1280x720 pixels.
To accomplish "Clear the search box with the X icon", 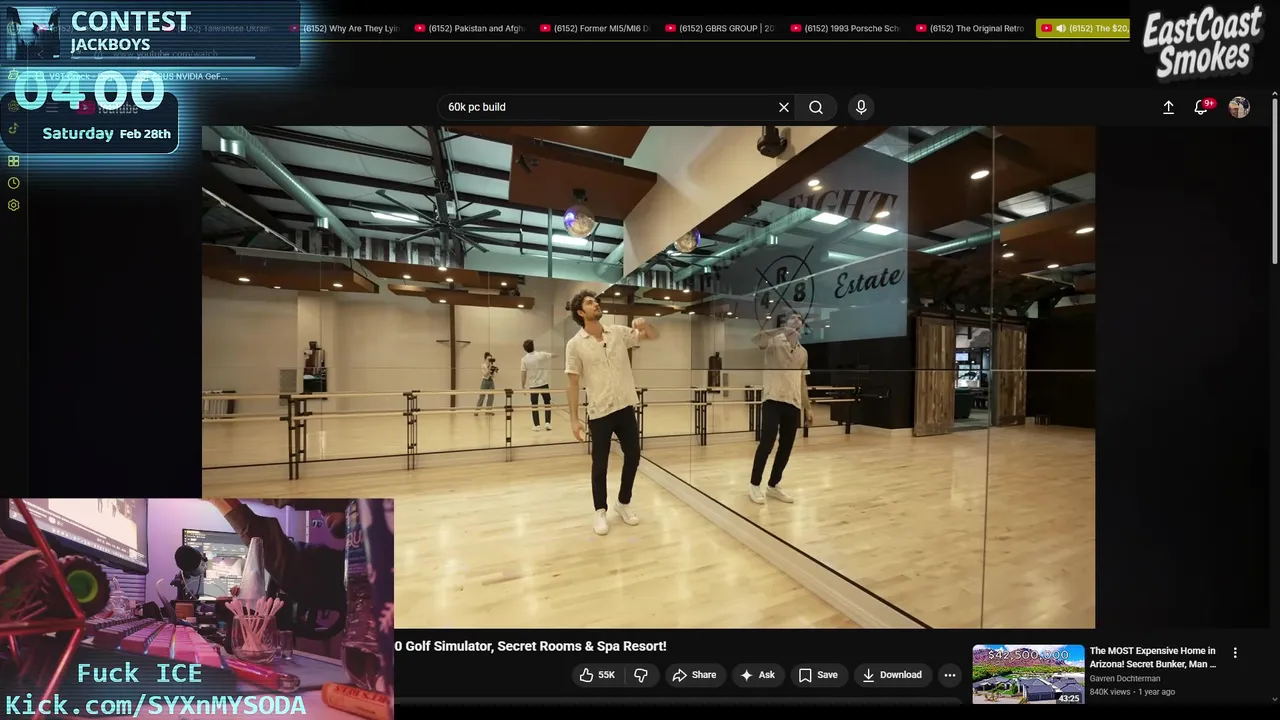I will coord(784,107).
